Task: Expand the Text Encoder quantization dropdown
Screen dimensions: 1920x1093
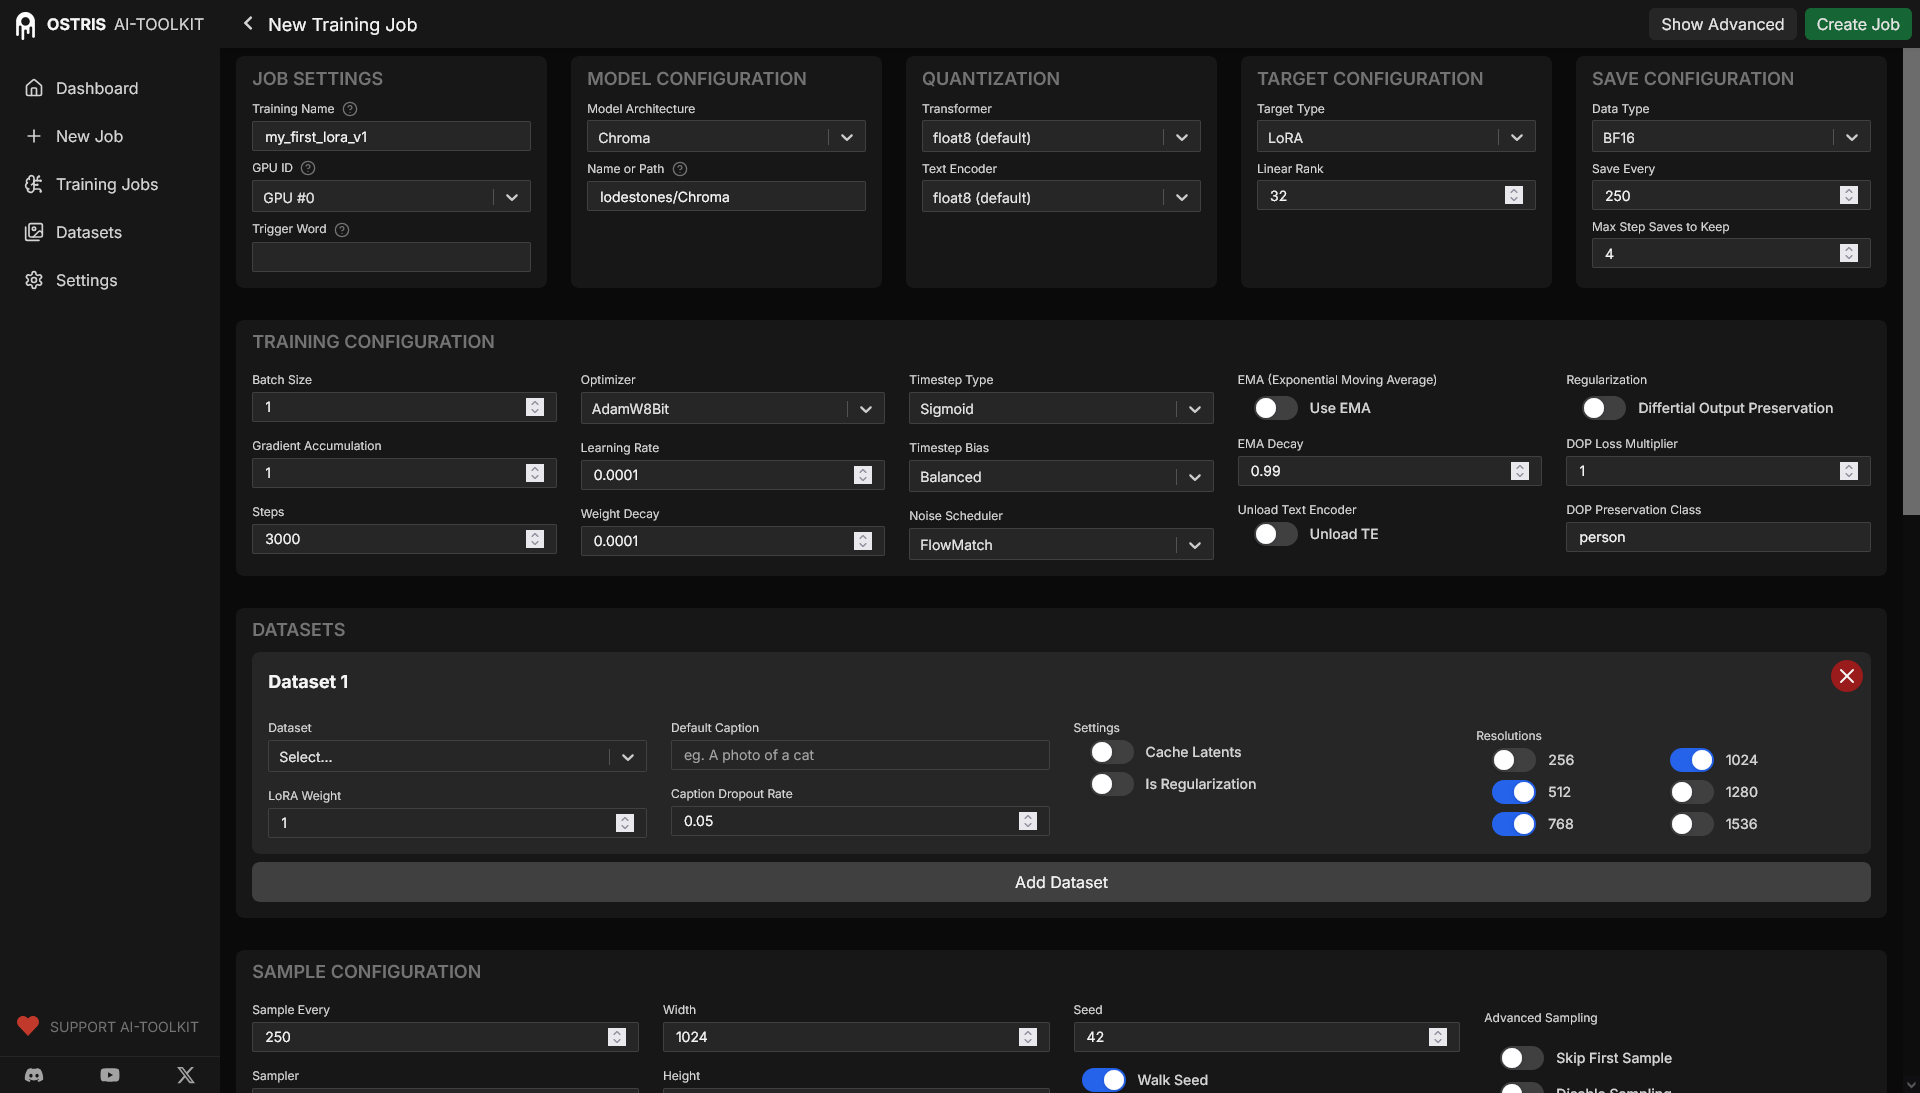Action: point(1061,197)
